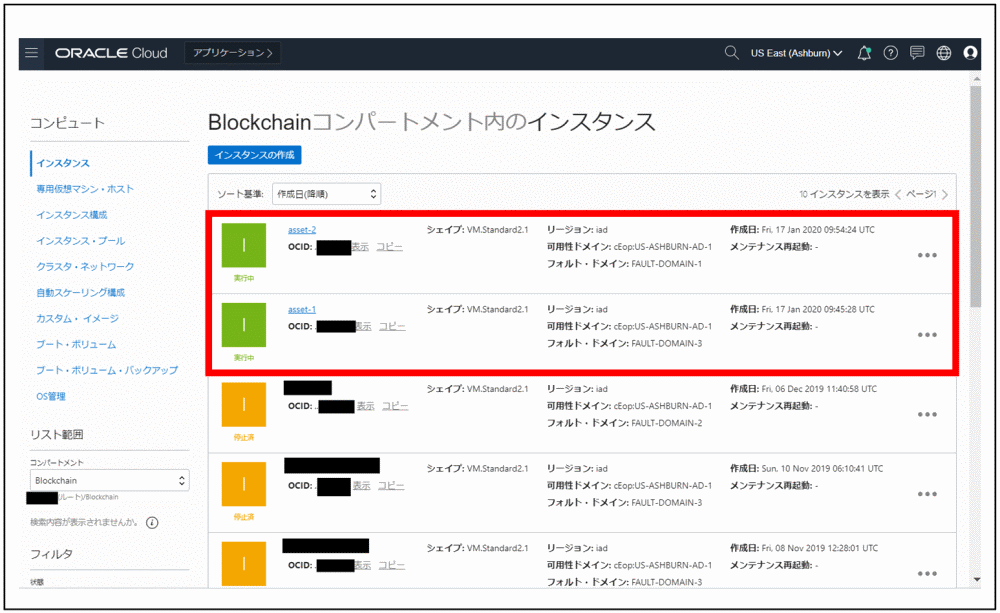Screen dimensions: 1000x613
Task: Open actions menu for 08 Nov 2019 instance
Action: 927,573
